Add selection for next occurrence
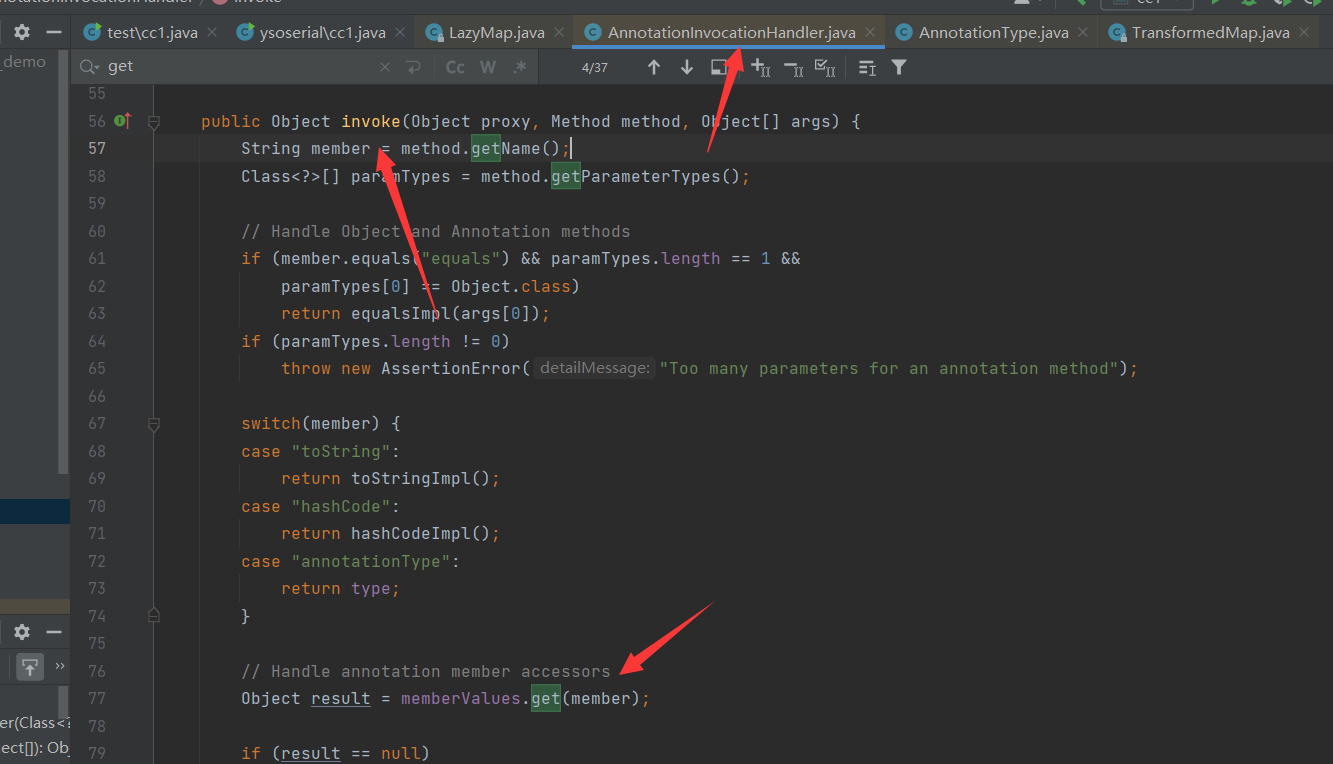The width and height of the screenshot is (1333, 764). (760, 67)
